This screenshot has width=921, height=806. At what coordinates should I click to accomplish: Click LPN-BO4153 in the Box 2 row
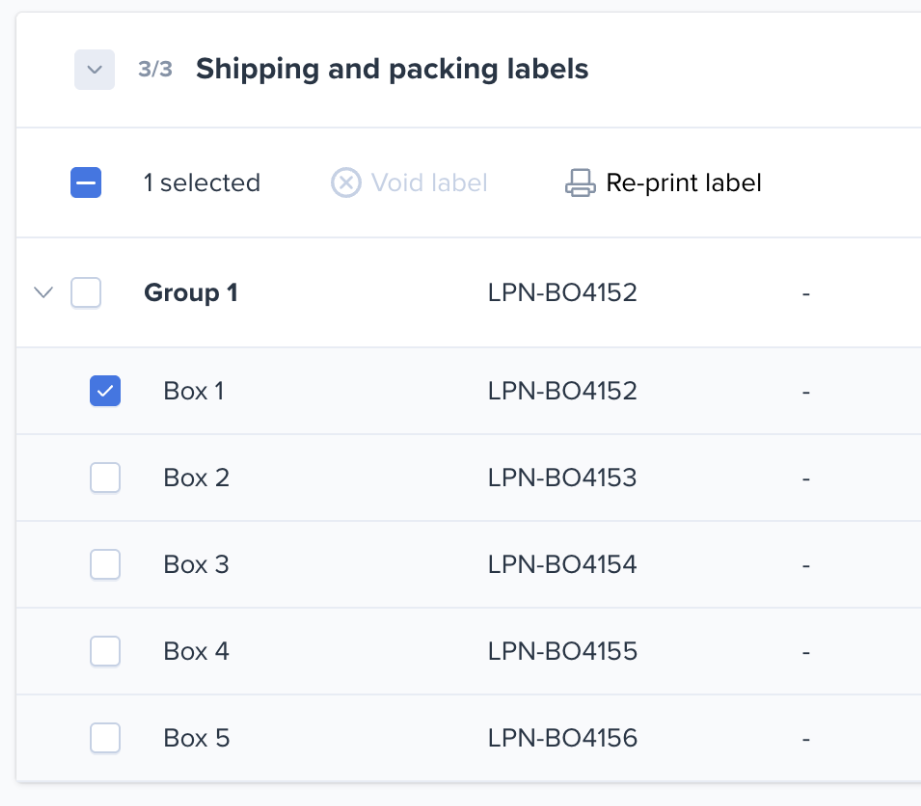(562, 478)
